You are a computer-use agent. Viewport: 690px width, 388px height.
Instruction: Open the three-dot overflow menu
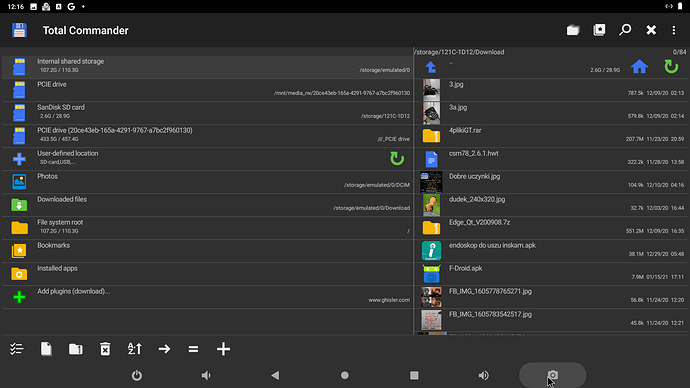[x=673, y=30]
